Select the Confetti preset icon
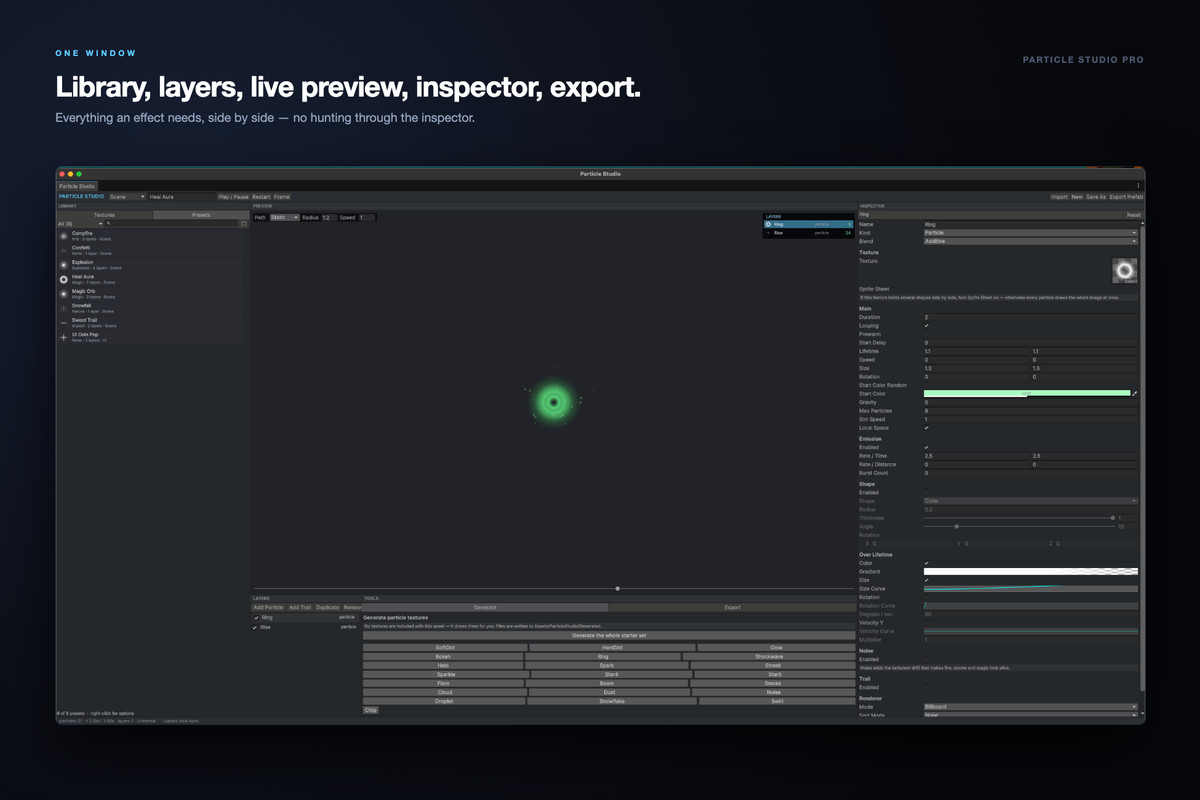The height and width of the screenshot is (800, 1200). pyautogui.click(x=64, y=250)
